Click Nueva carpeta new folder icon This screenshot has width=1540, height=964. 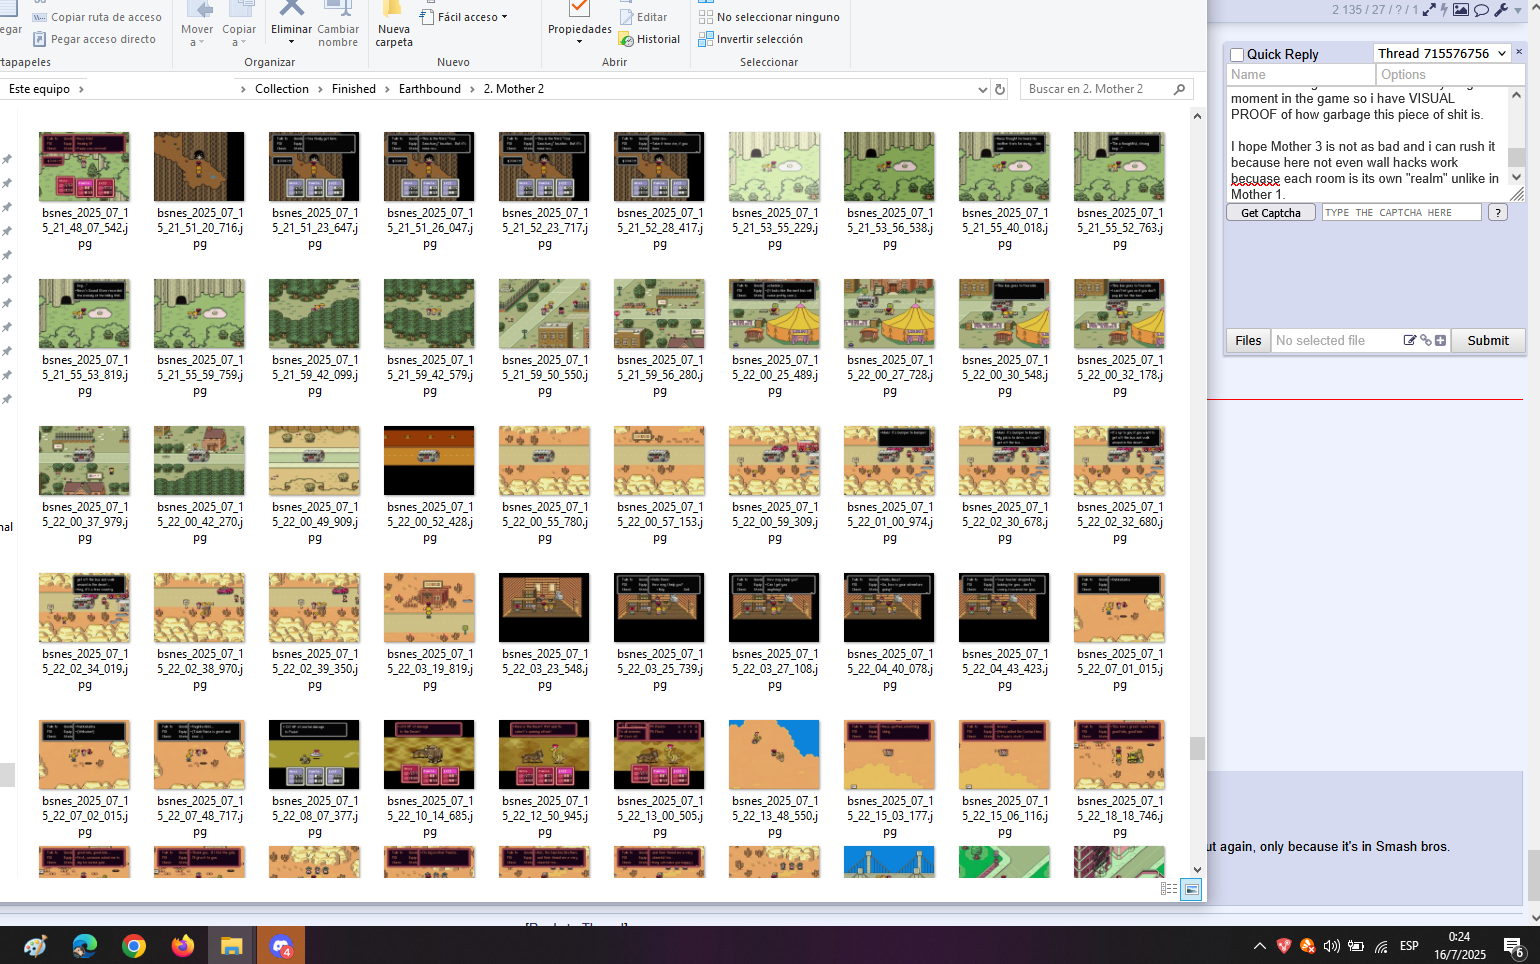[393, 9]
